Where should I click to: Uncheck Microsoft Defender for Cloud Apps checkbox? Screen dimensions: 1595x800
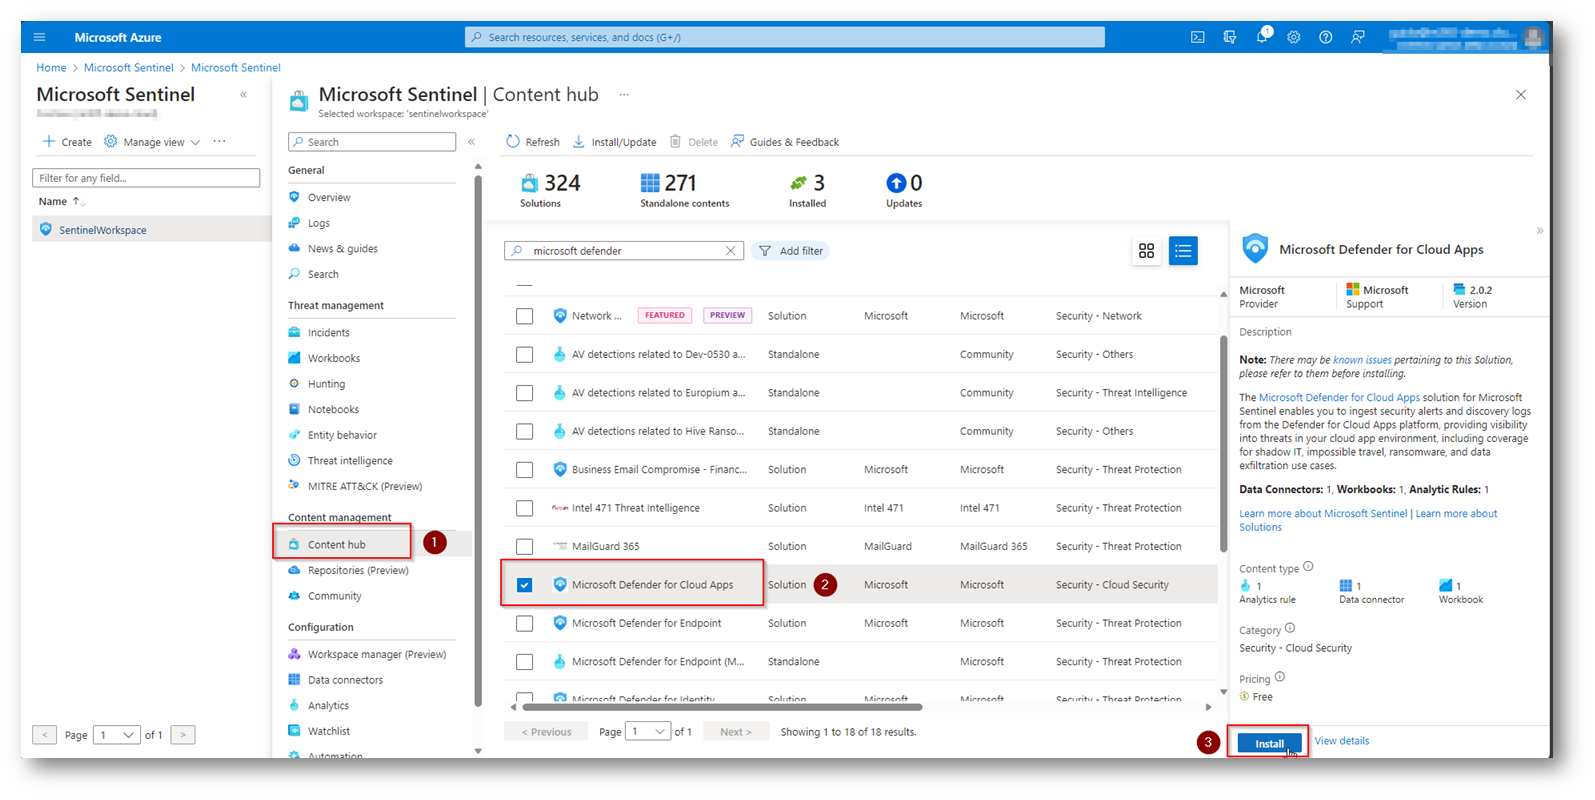(x=524, y=585)
